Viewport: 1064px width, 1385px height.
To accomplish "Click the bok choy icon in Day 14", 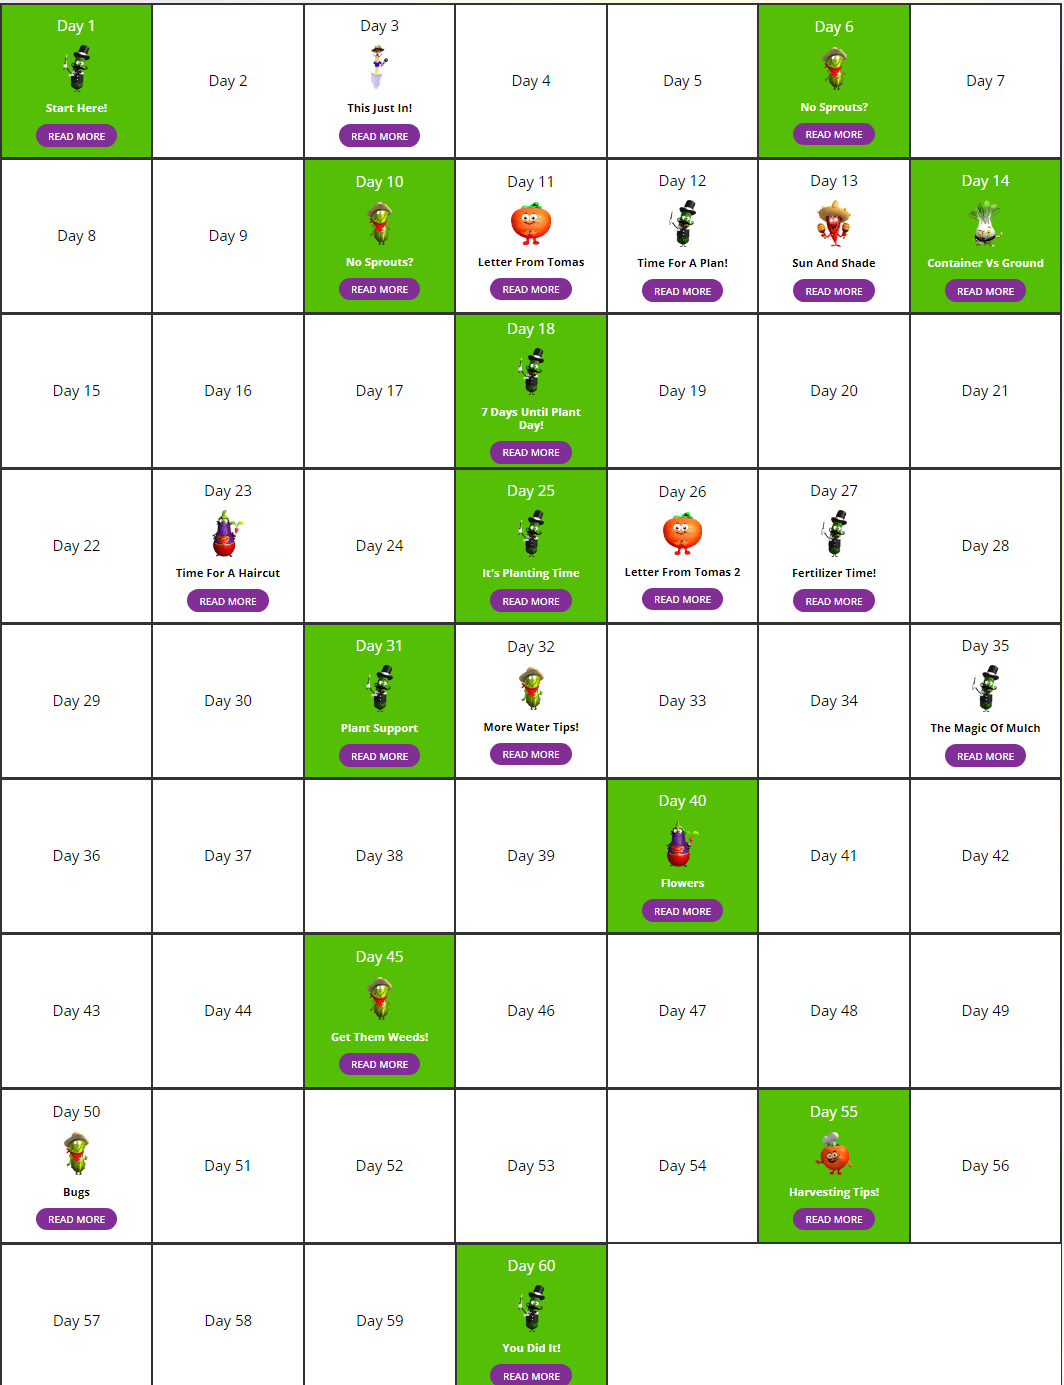I will [985, 222].
